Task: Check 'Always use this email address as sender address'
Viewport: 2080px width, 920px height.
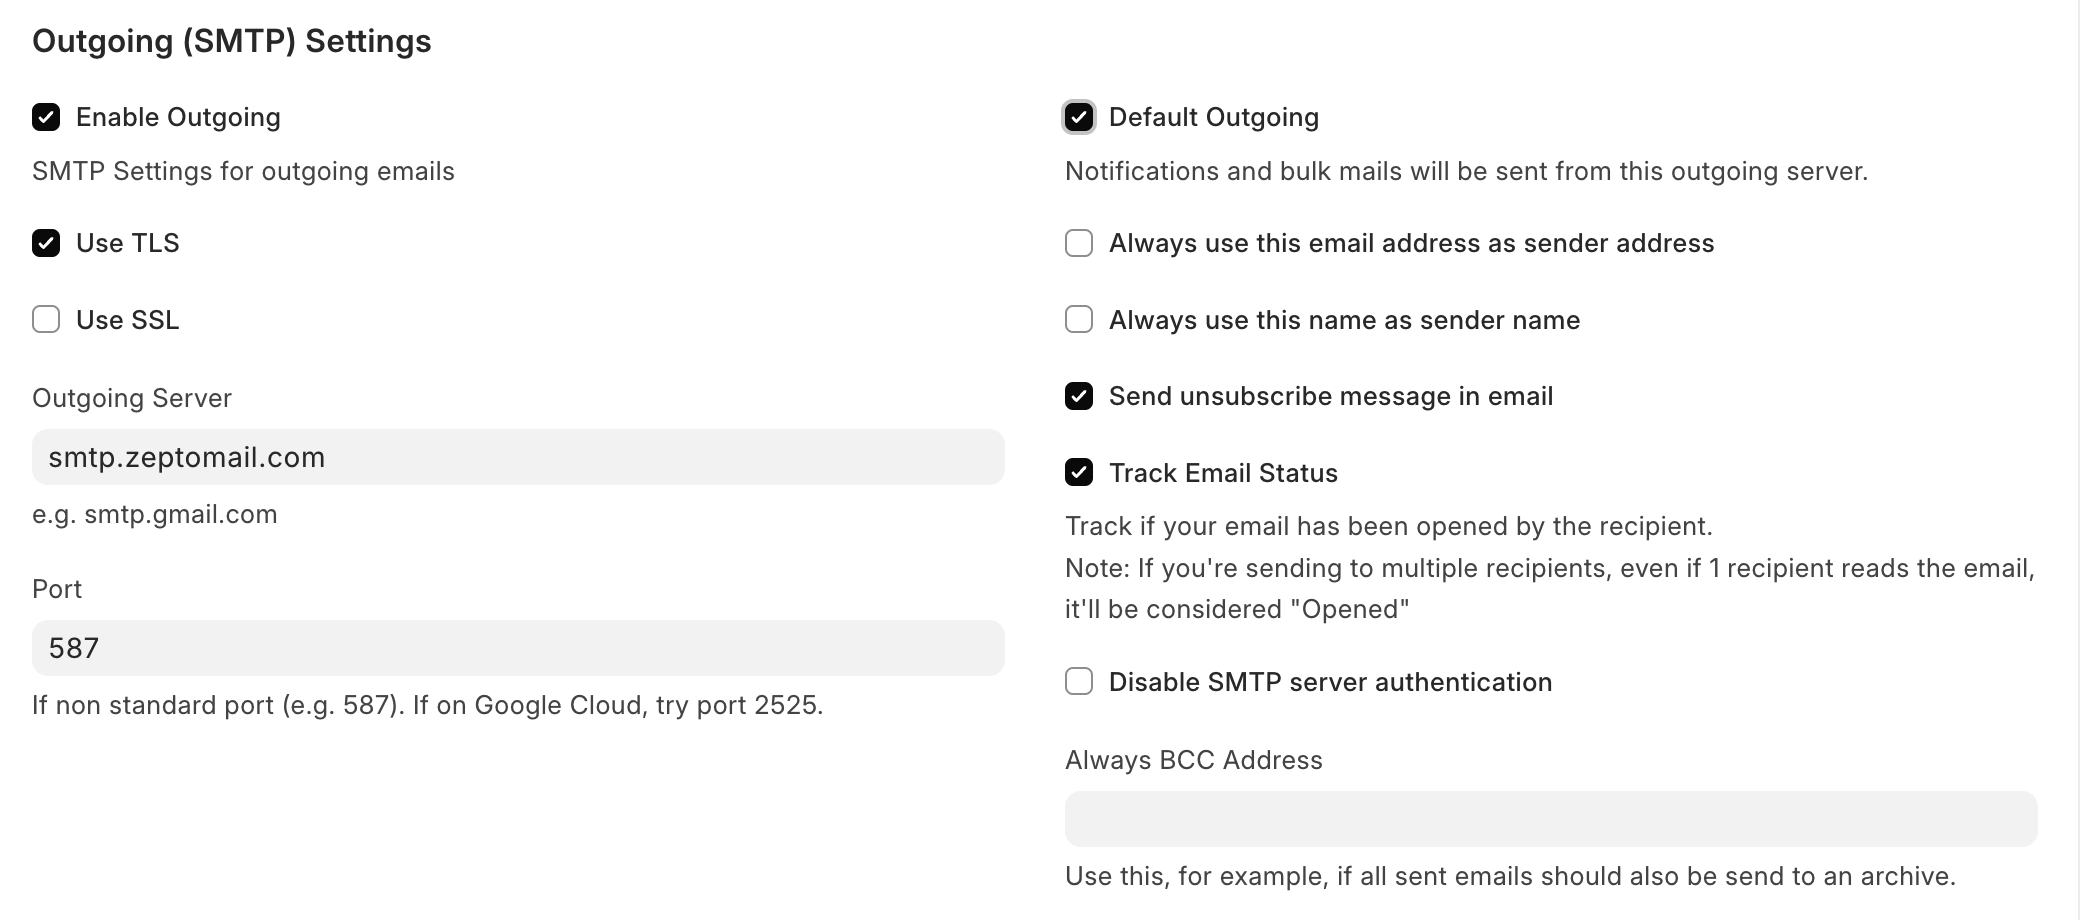Action: pyautogui.click(x=1078, y=243)
